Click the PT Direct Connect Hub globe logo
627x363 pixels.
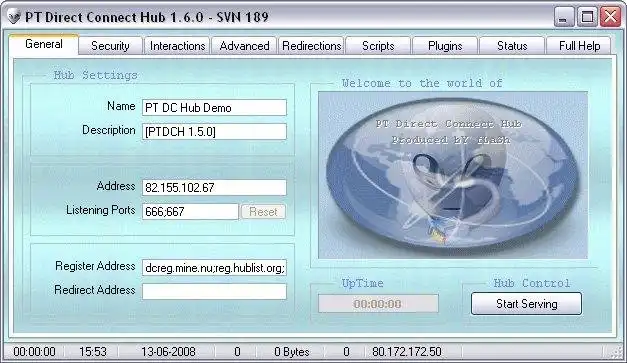pyautogui.click(x=453, y=175)
